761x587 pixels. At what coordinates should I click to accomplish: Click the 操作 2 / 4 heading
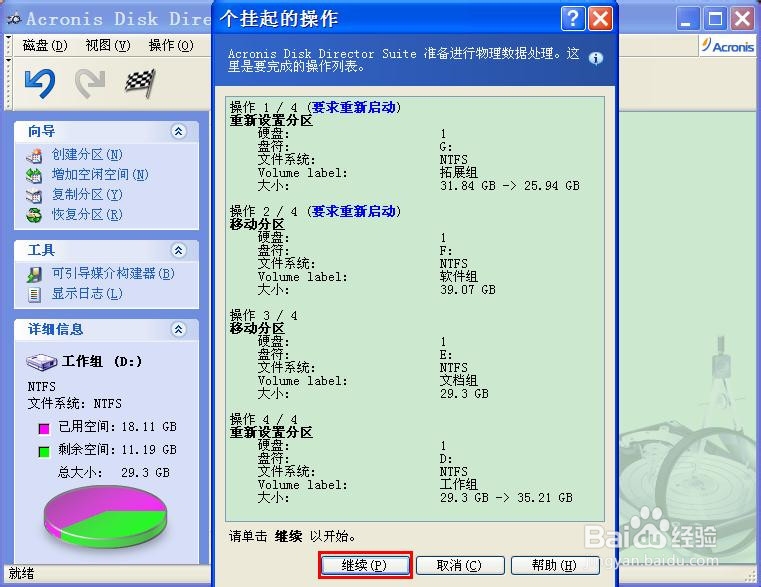coord(315,211)
